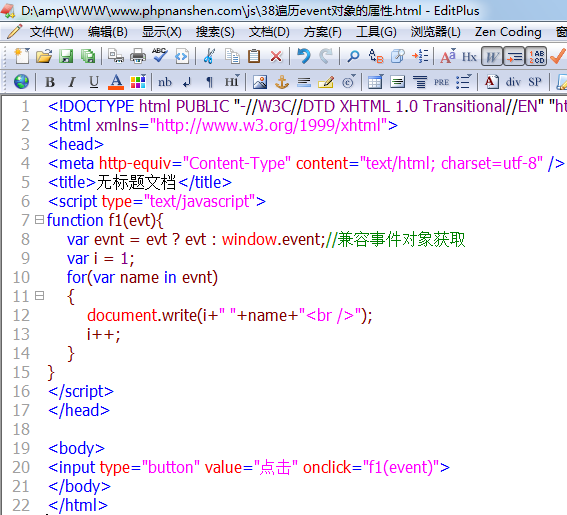Collapse the fold at line 11
The width and height of the screenshot is (567, 515).
(x=39, y=296)
